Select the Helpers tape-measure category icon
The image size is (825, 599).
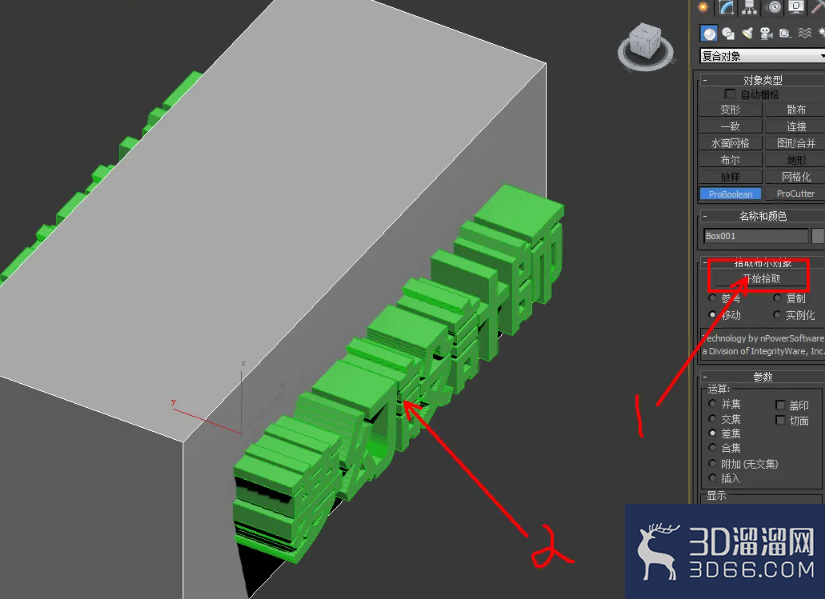point(785,34)
